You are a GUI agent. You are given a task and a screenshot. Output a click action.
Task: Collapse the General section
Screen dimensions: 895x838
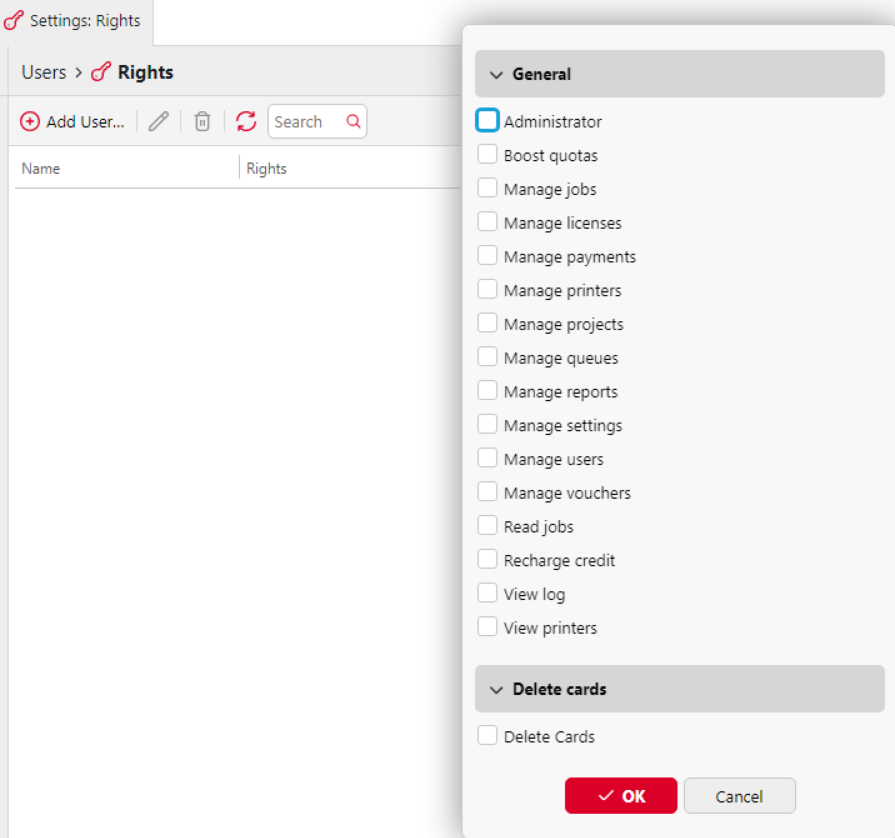[496, 75]
